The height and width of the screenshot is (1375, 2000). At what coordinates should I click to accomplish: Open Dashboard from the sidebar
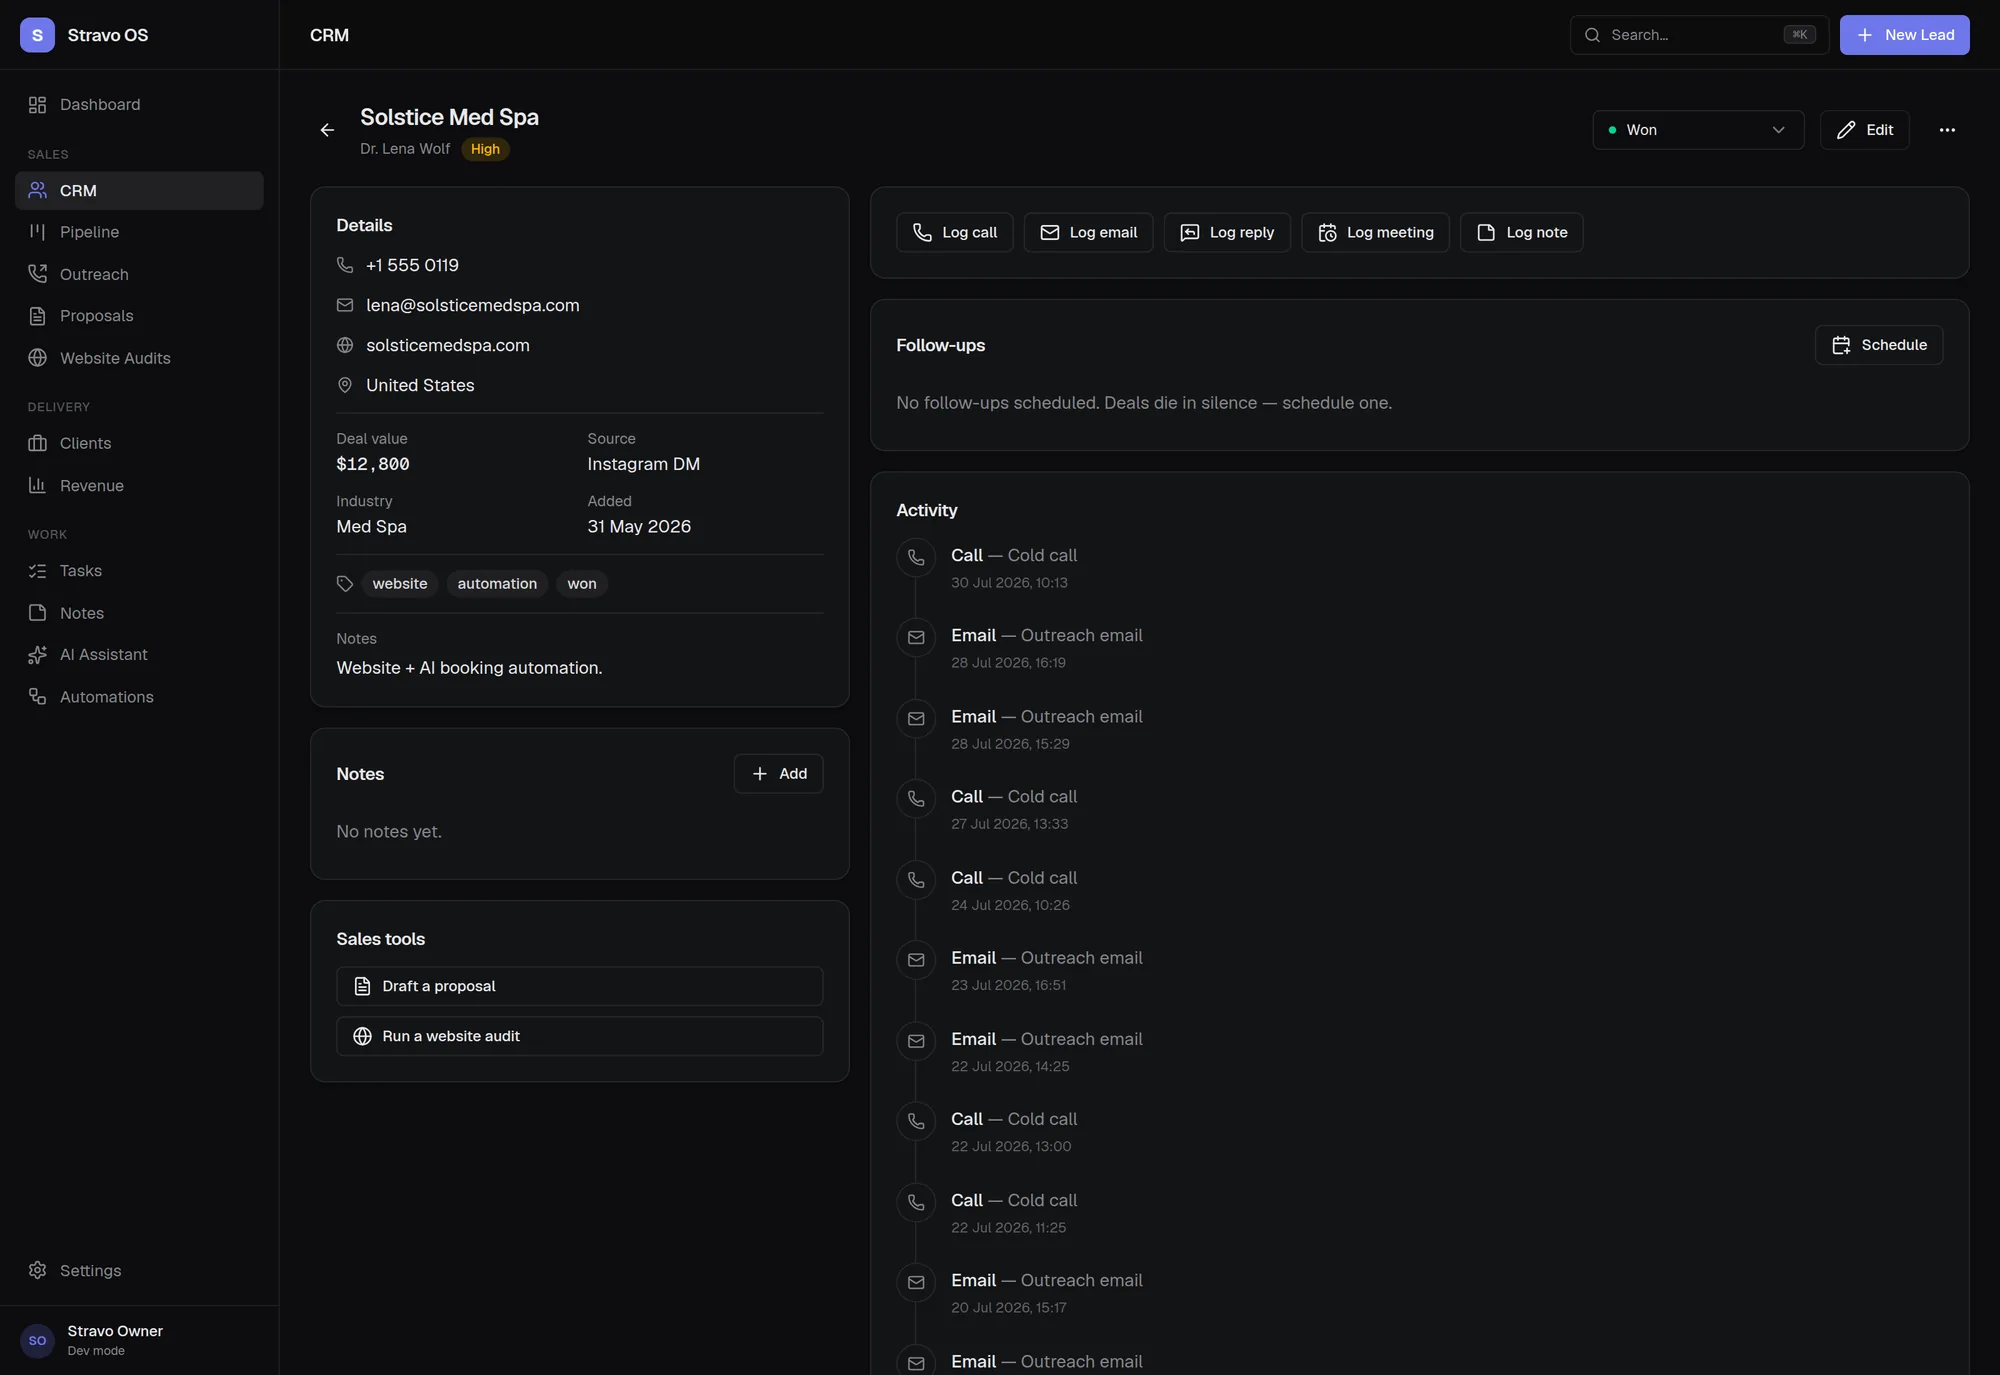[x=139, y=105]
